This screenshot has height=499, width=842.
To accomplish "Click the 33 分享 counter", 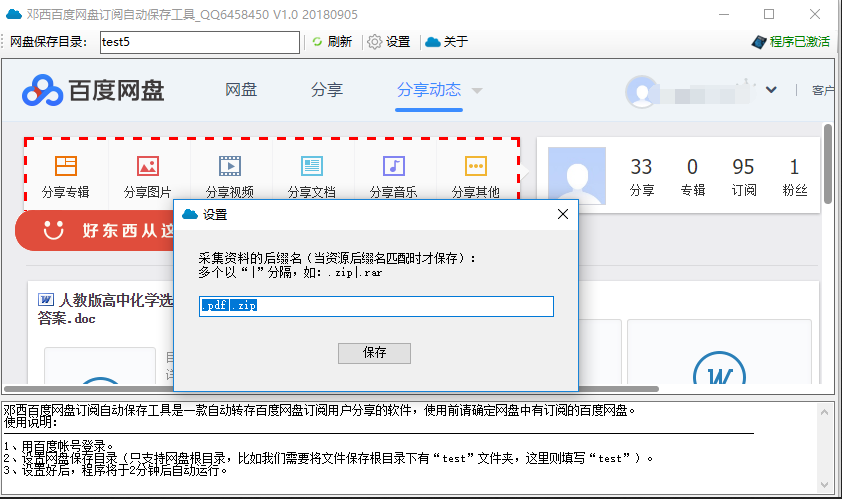I will click(x=642, y=176).
